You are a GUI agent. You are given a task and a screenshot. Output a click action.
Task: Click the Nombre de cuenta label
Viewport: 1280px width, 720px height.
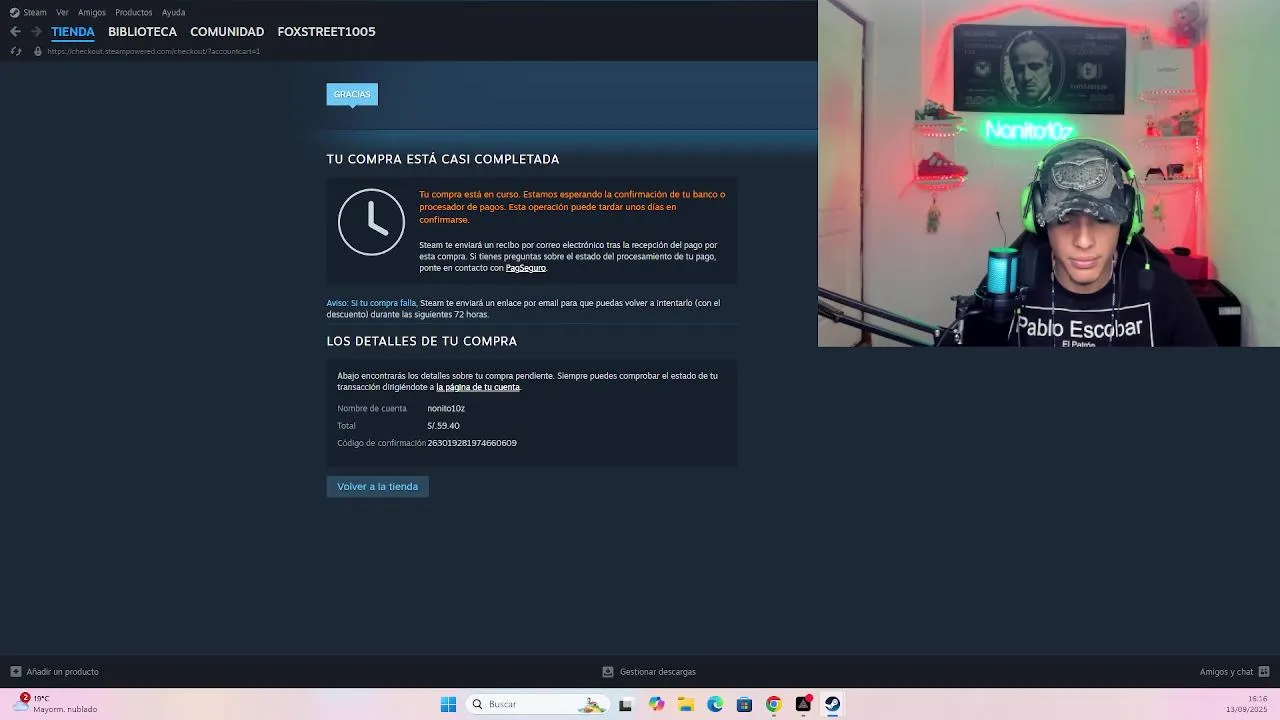point(372,408)
